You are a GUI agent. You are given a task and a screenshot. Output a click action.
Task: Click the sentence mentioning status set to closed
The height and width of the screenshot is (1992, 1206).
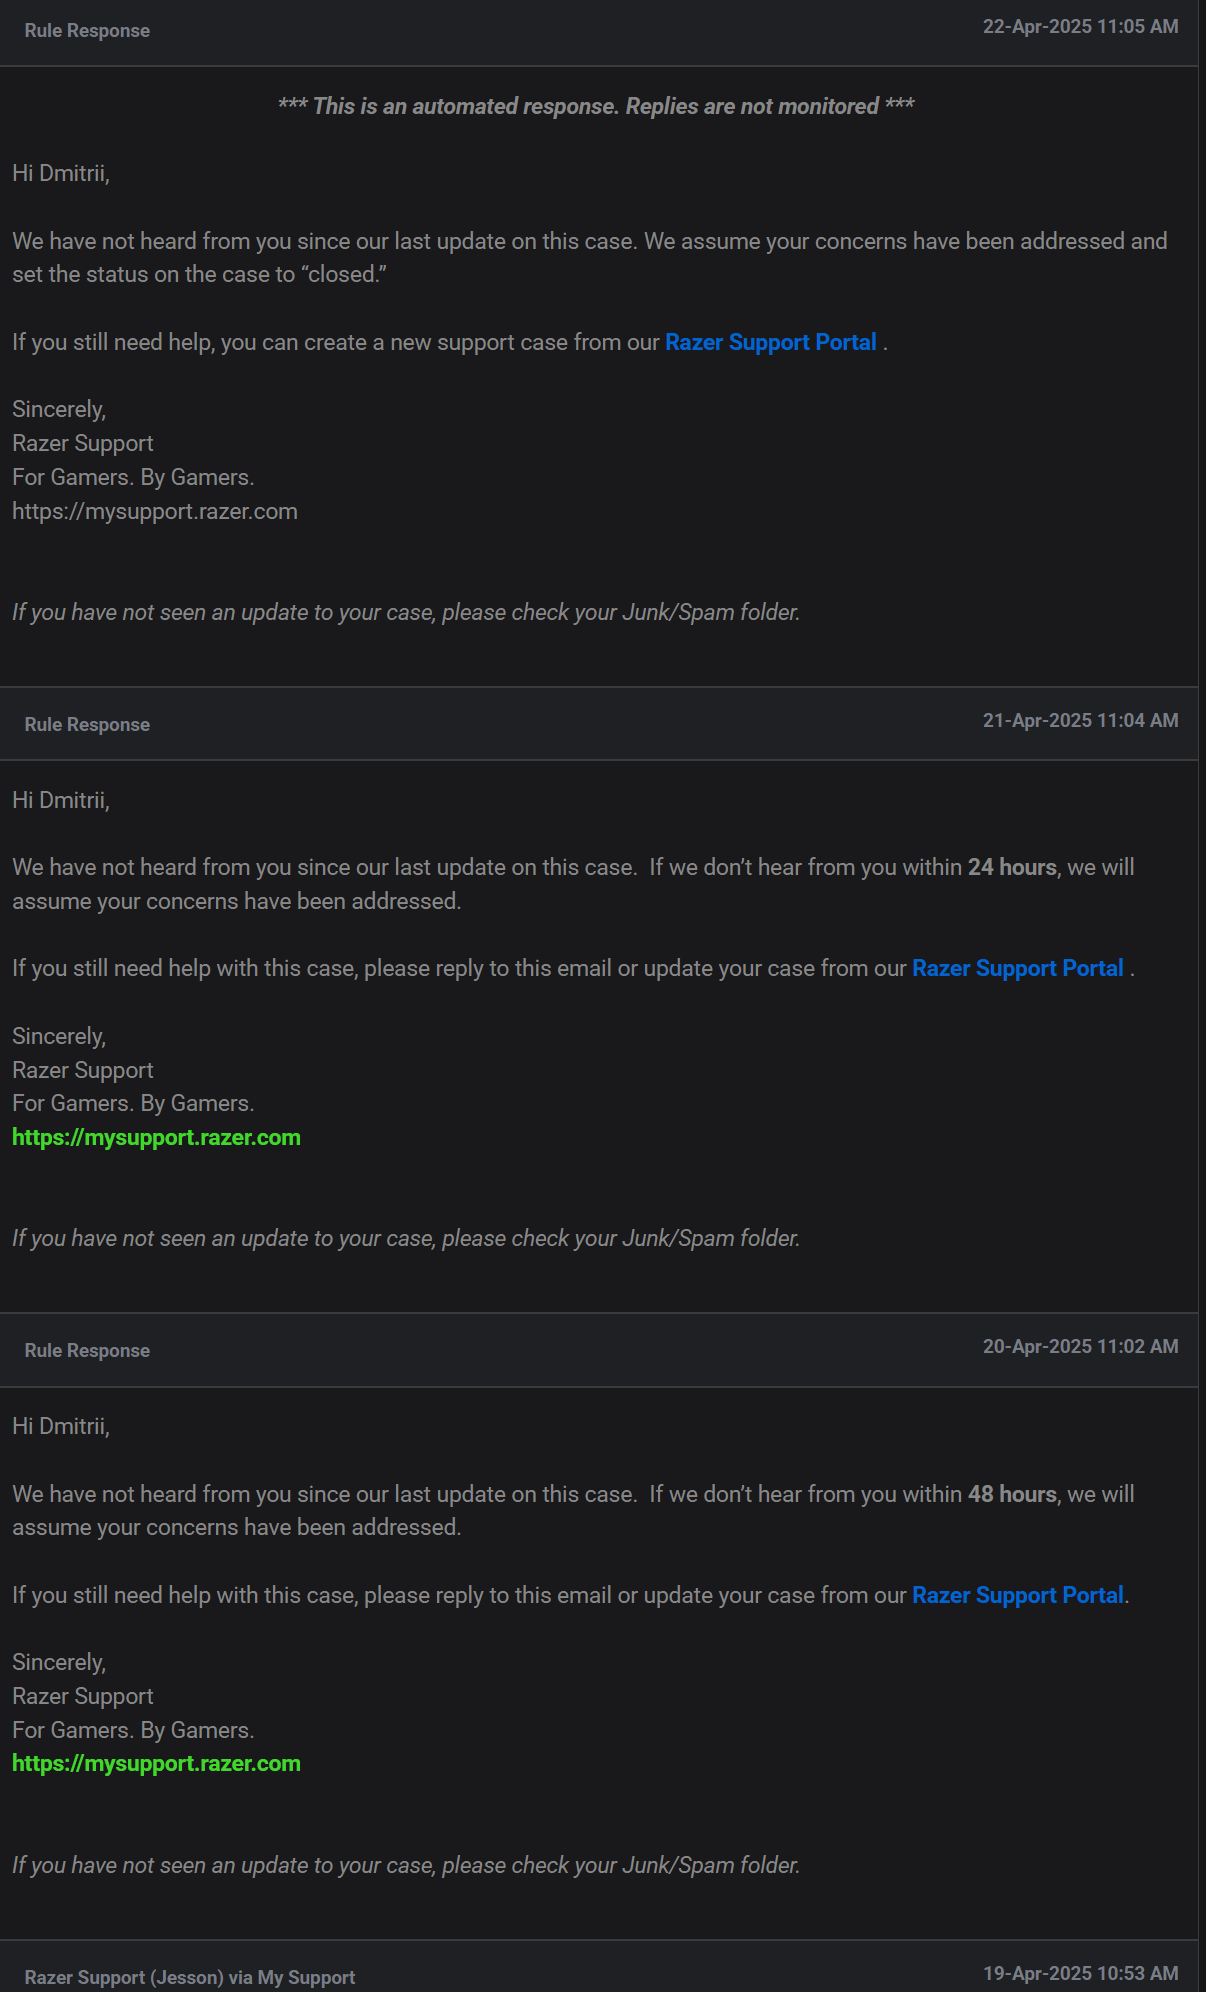(590, 258)
